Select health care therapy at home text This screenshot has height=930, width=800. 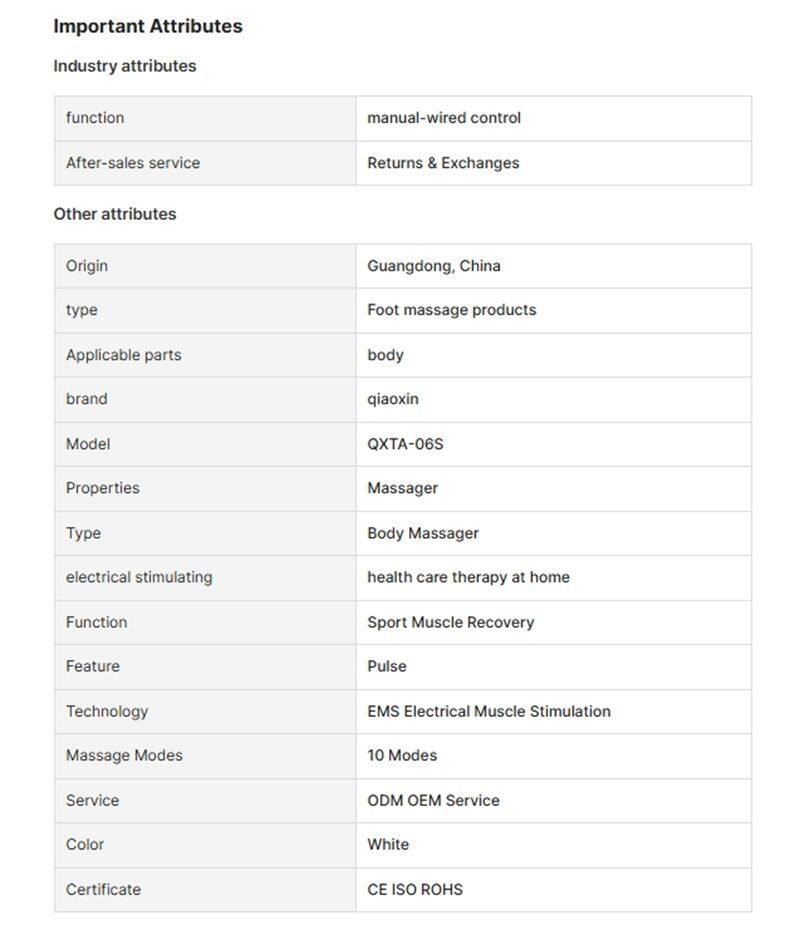[468, 577]
